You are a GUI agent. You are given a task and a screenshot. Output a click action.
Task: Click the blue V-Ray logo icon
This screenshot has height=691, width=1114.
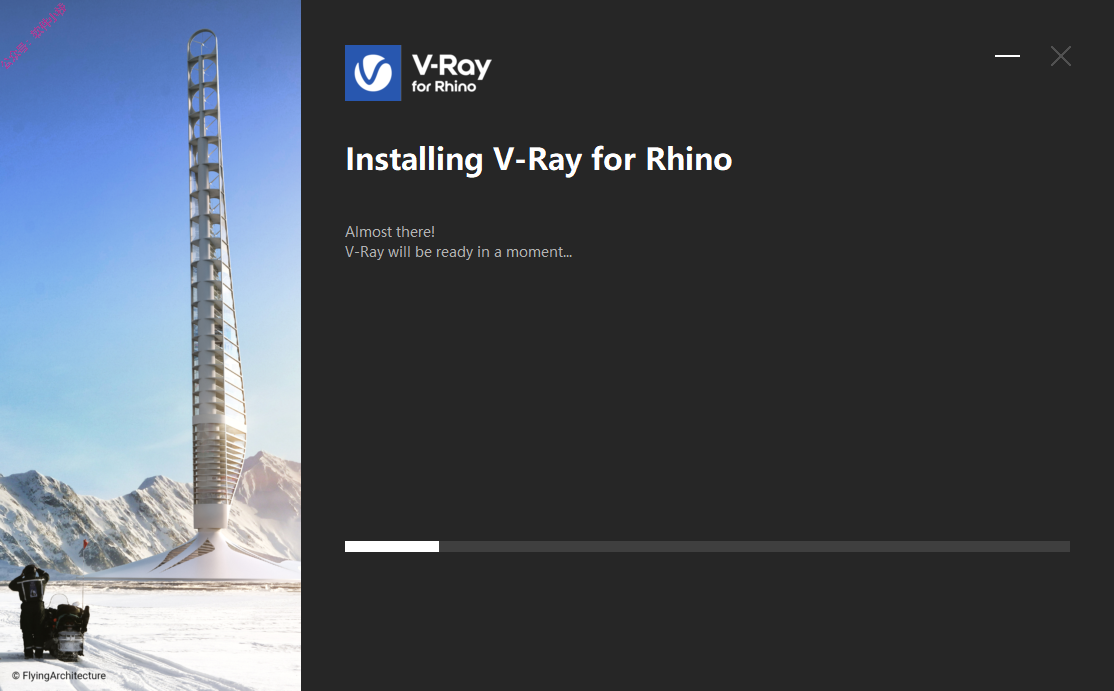coord(373,73)
